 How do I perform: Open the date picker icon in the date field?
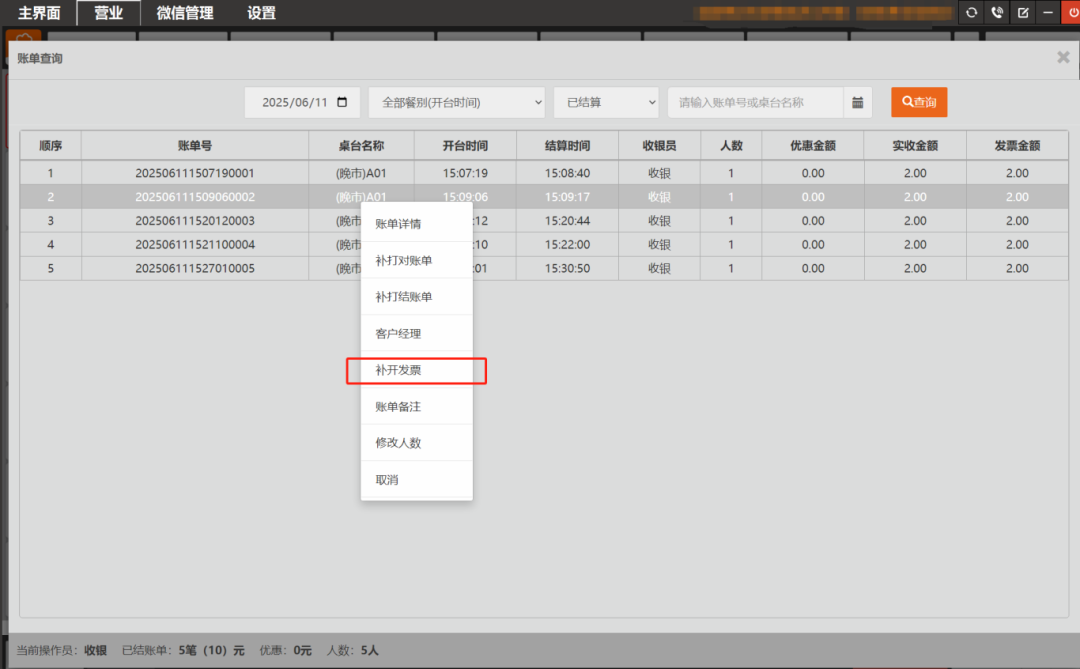pyautogui.click(x=343, y=102)
